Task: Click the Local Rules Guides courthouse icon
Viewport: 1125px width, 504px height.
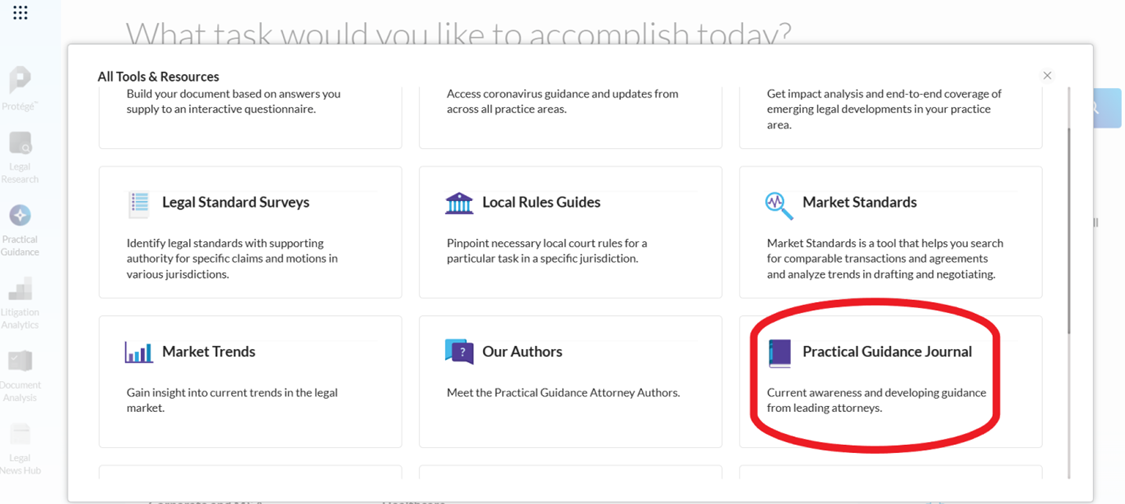Action: click(x=459, y=203)
